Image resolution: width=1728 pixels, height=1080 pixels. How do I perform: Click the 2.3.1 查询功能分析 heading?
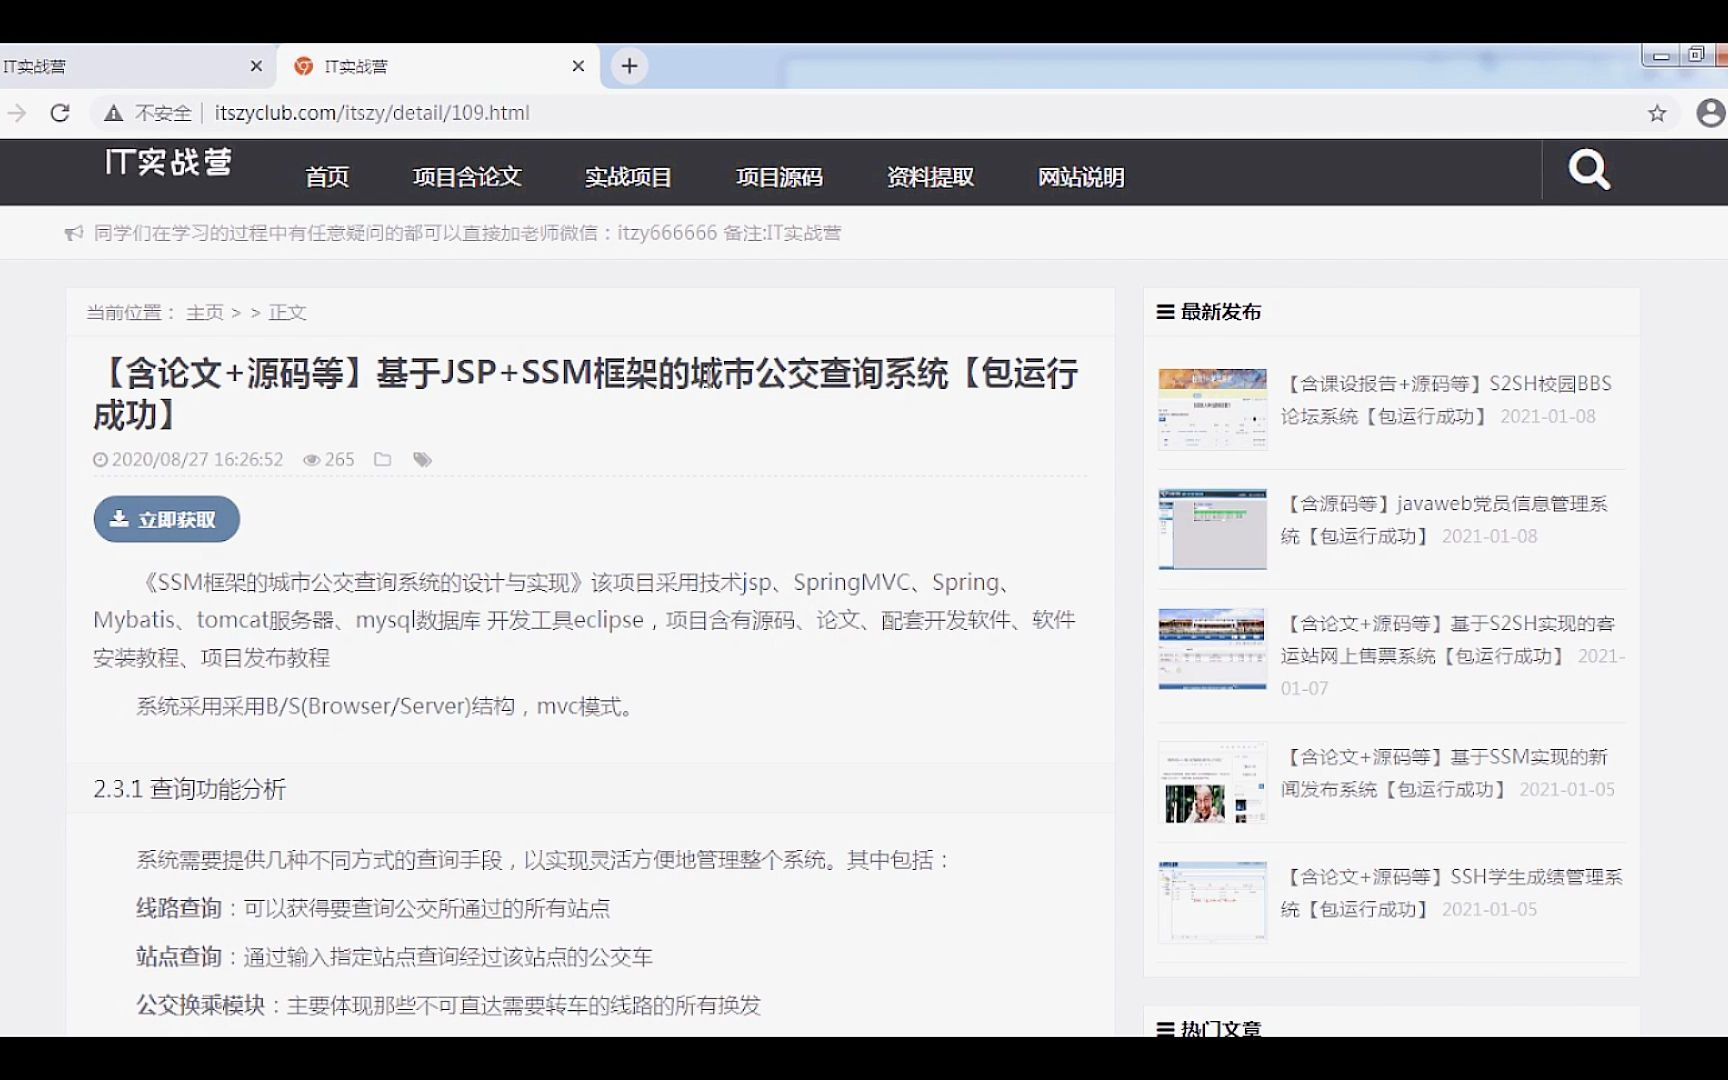[x=190, y=789]
